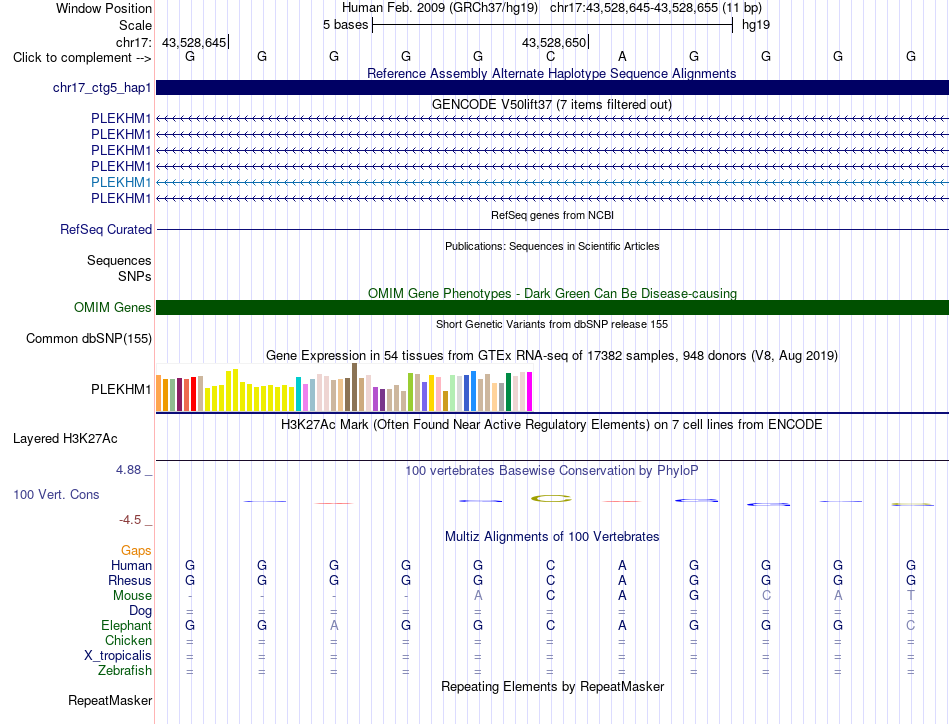Screen dimensions: 950x724
Task: Click the C base in the reference sequence
Action: coord(550,57)
